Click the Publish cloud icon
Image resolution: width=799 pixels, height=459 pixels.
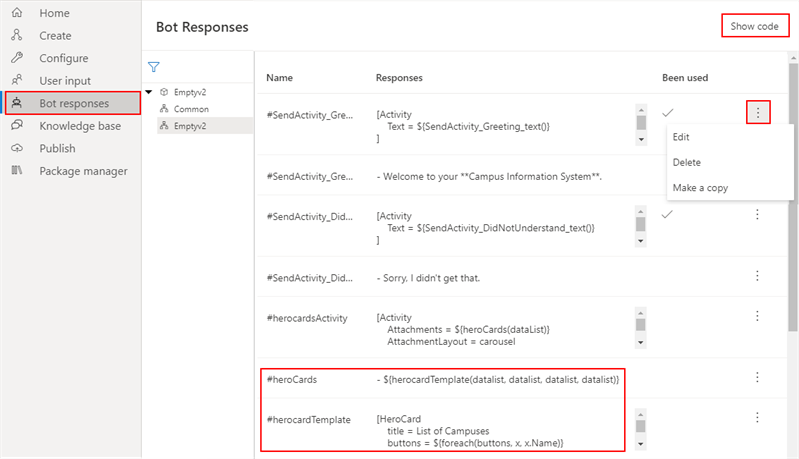[x=16, y=149]
